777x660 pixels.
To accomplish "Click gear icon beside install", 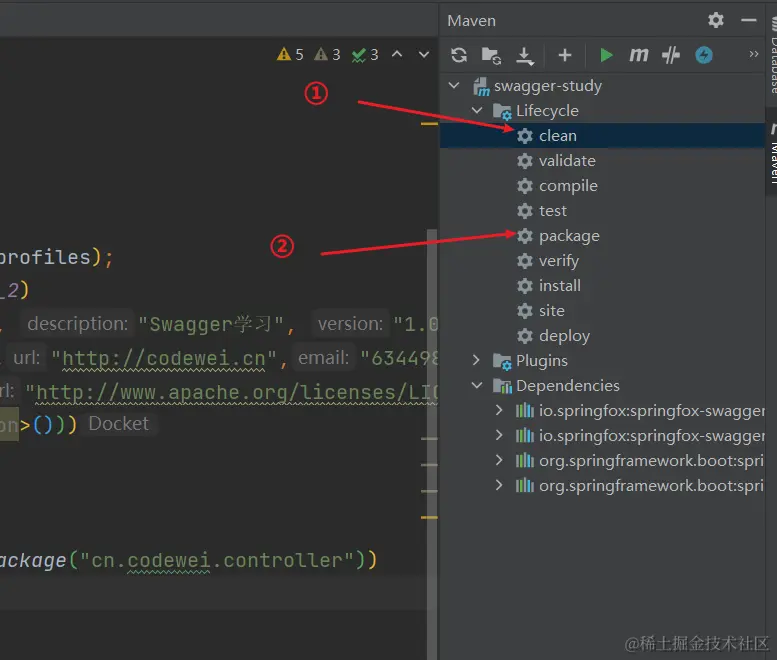I will pyautogui.click(x=525, y=285).
